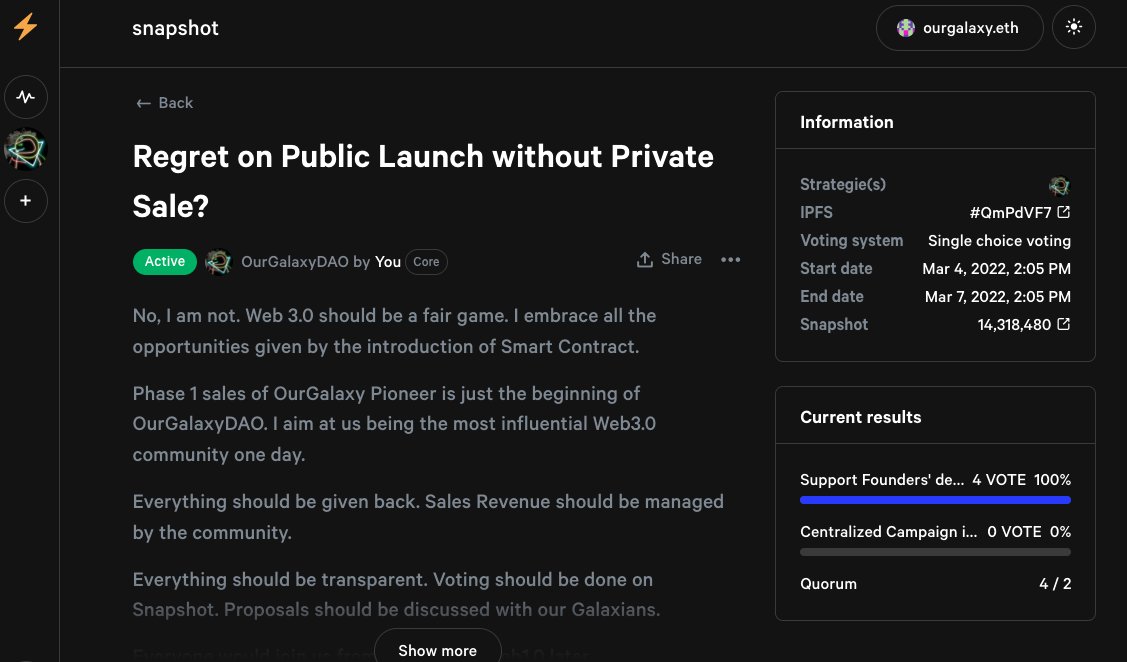Expand the proposal with Show more

click(x=438, y=649)
